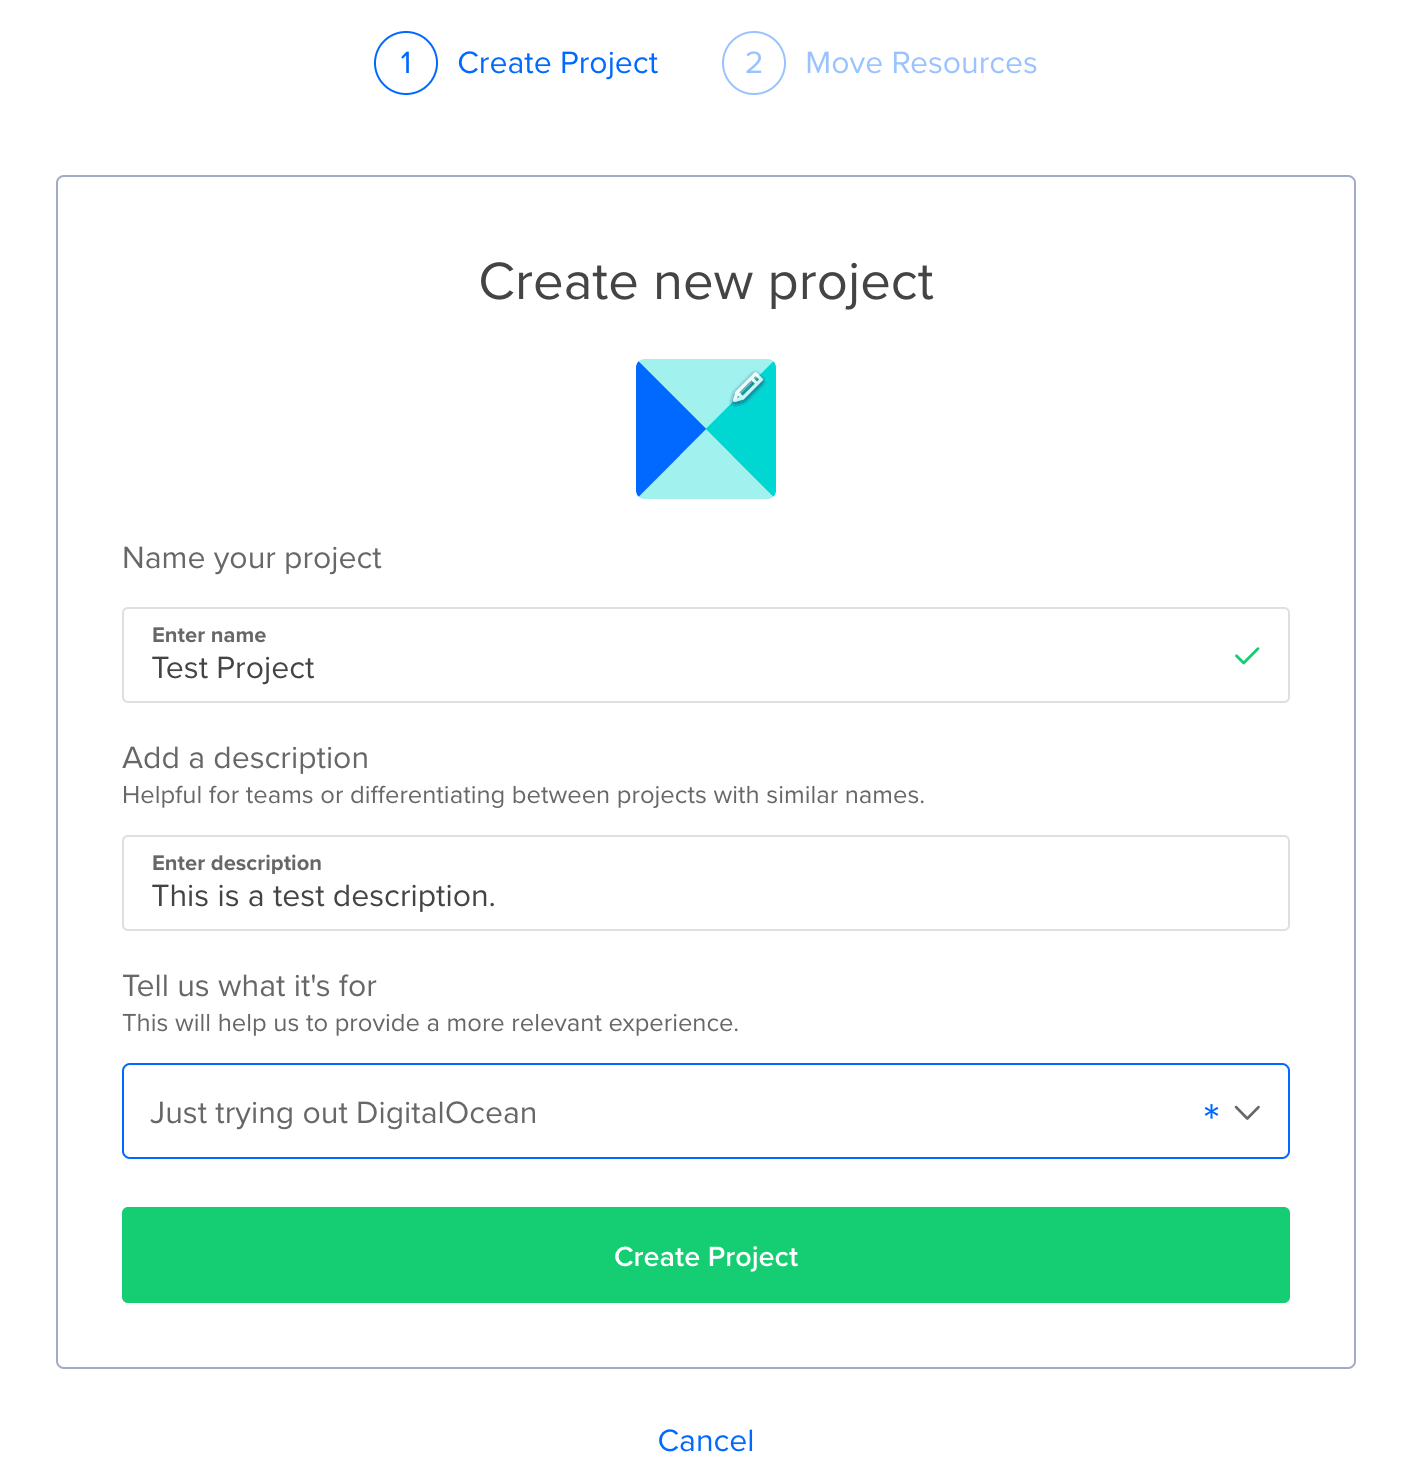Select the 'Create Project' step label at top
The image size is (1410, 1476).
(x=557, y=63)
